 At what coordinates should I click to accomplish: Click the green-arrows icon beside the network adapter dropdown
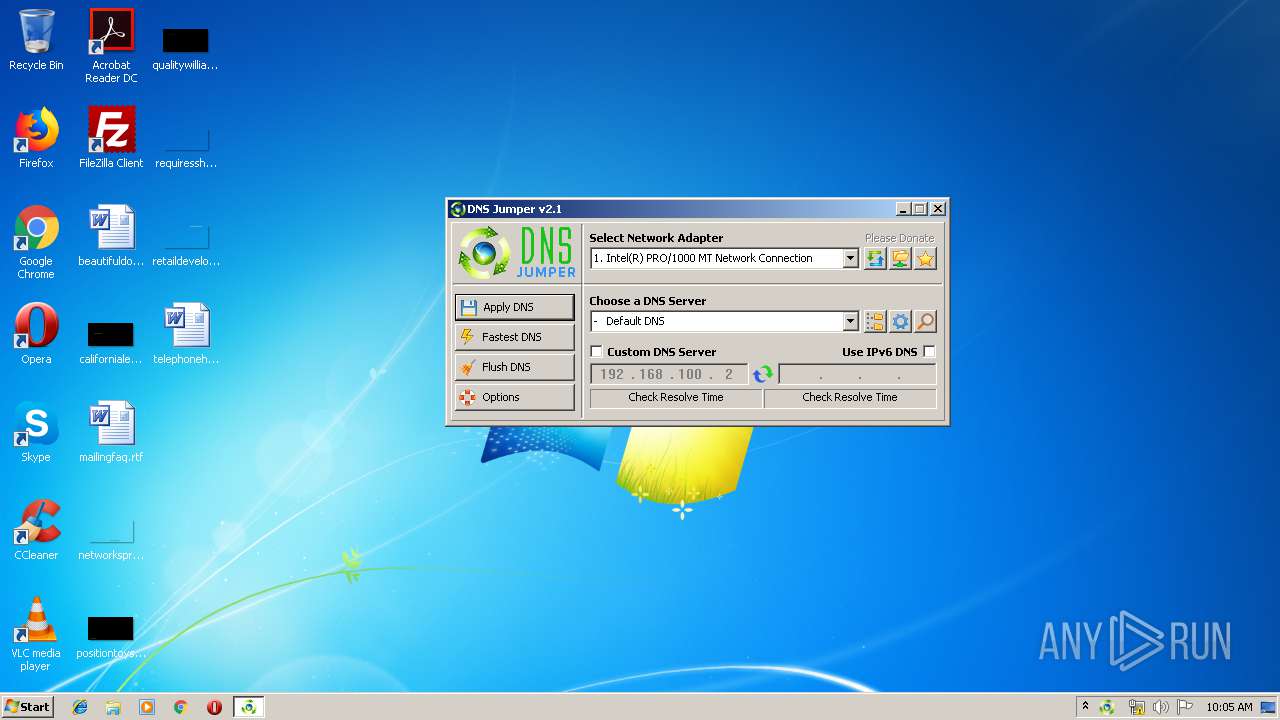coord(875,259)
